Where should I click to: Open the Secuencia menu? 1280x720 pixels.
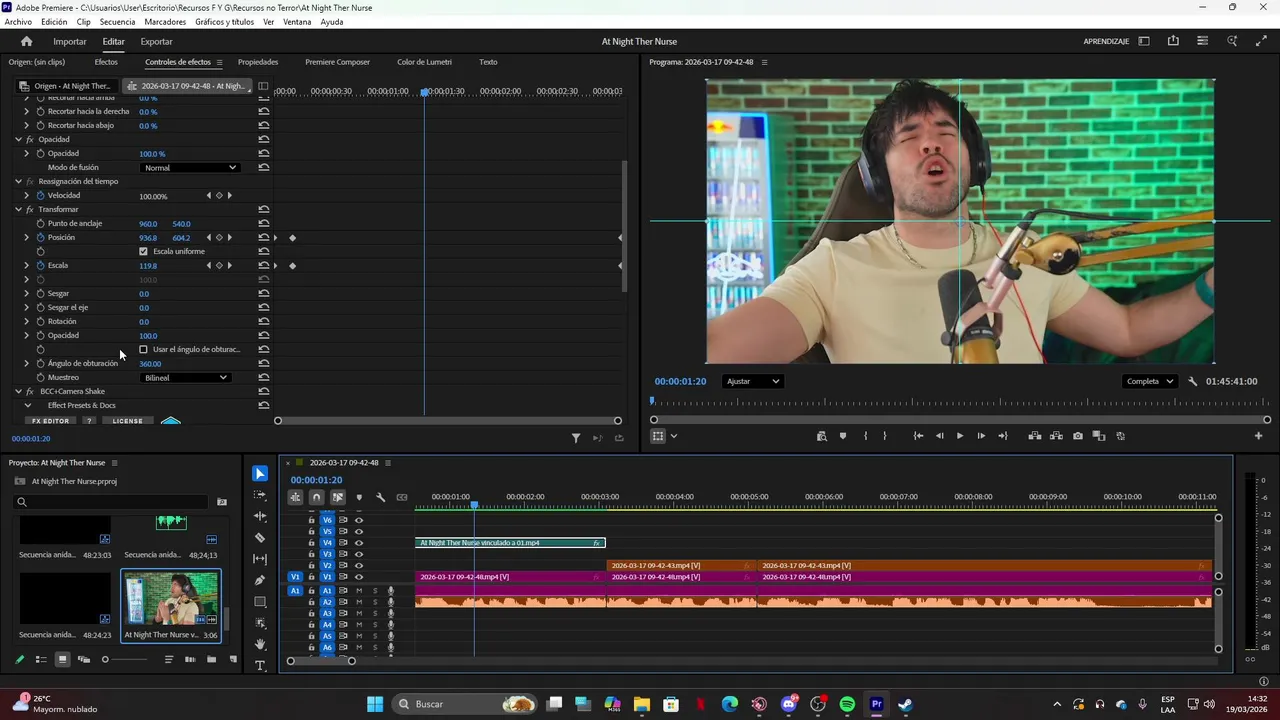(117, 22)
